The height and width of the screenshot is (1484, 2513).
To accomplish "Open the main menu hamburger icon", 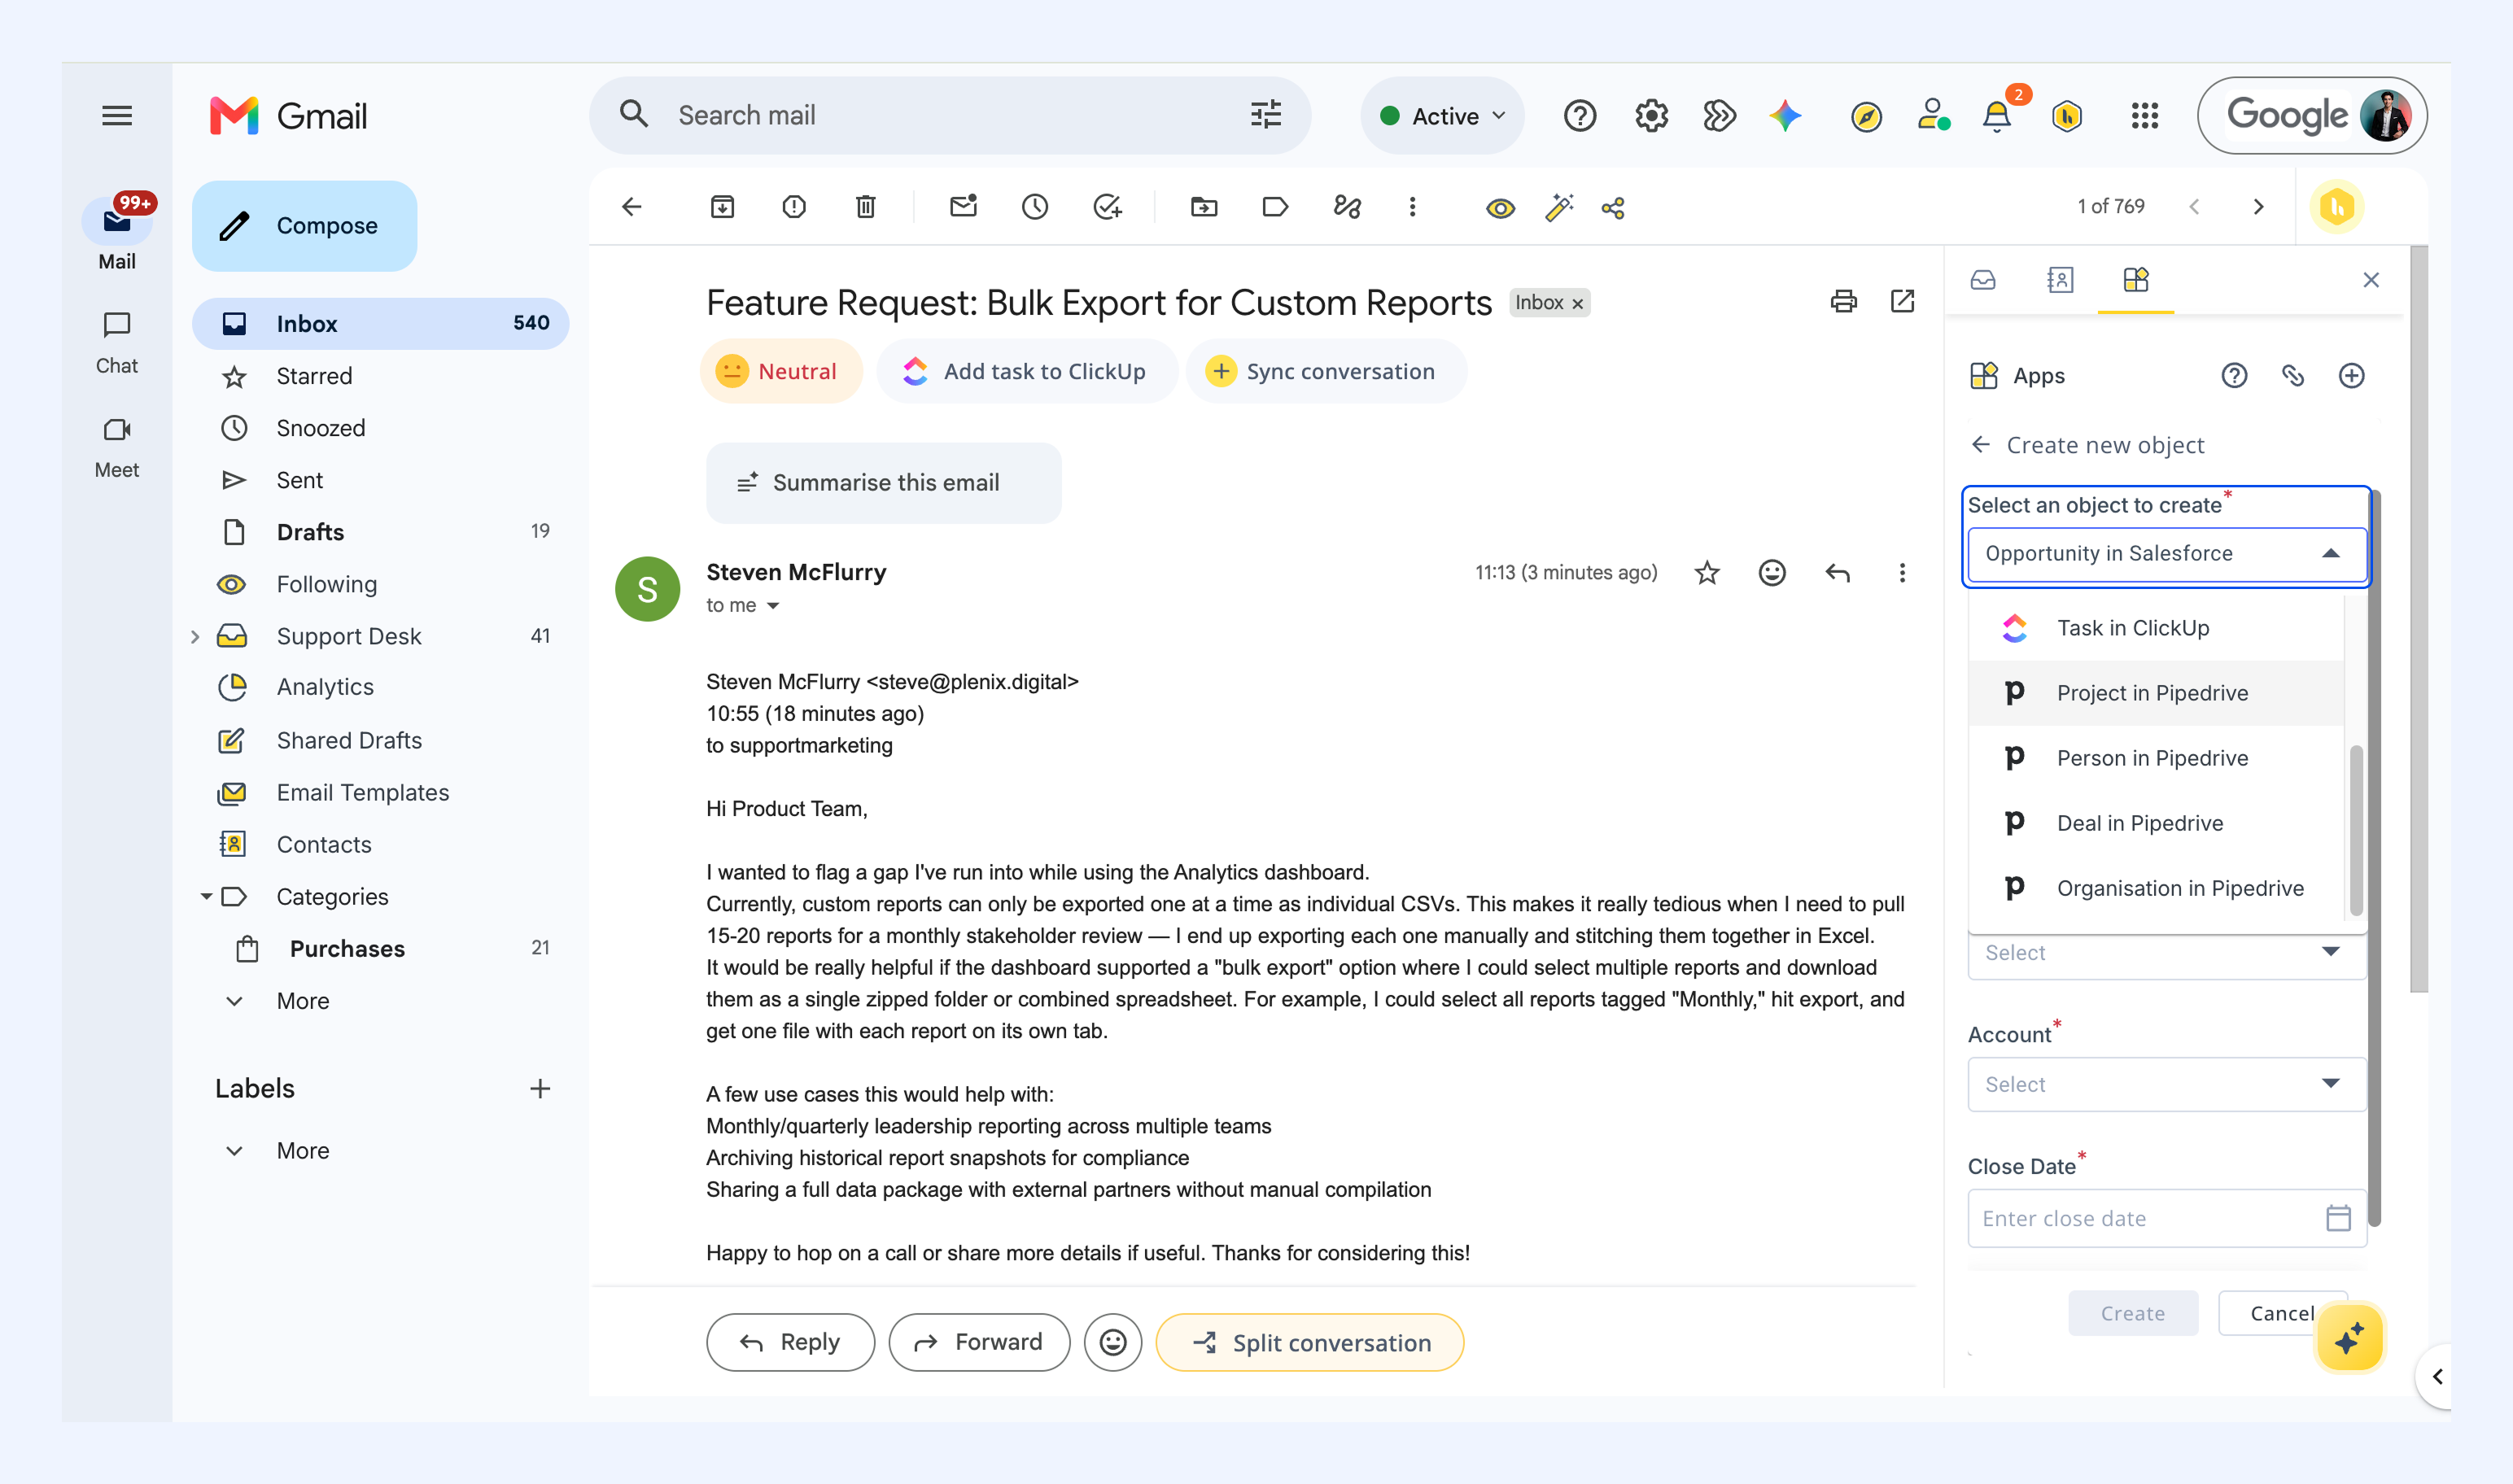I will [x=117, y=116].
